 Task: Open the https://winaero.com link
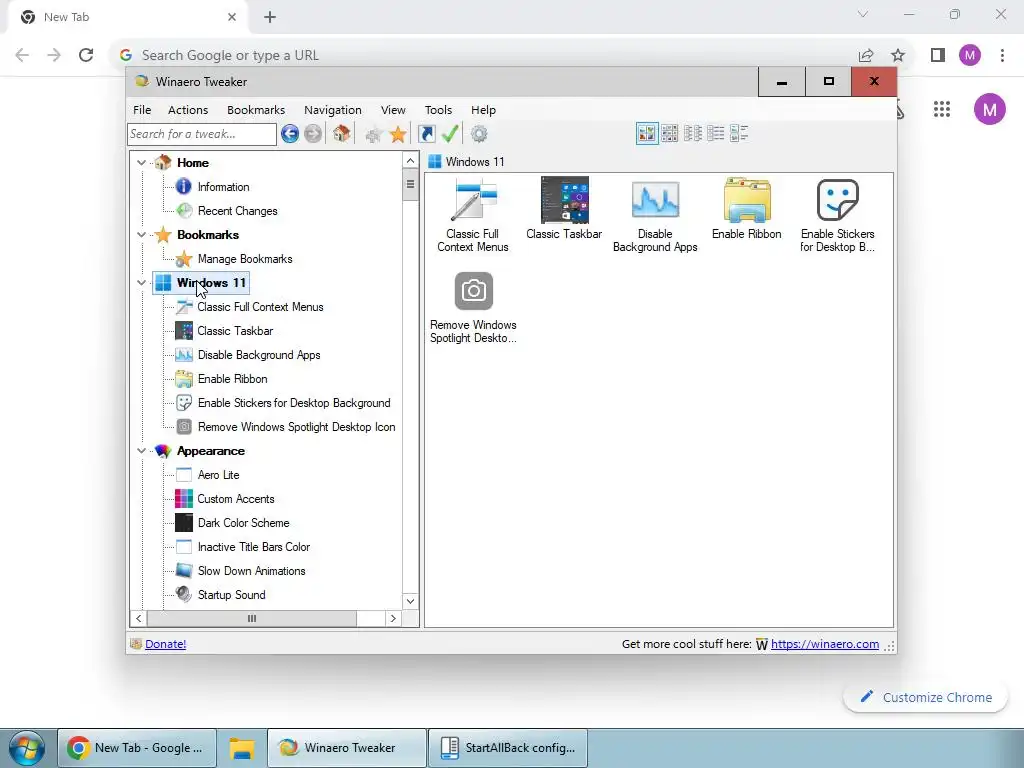pos(825,644)
